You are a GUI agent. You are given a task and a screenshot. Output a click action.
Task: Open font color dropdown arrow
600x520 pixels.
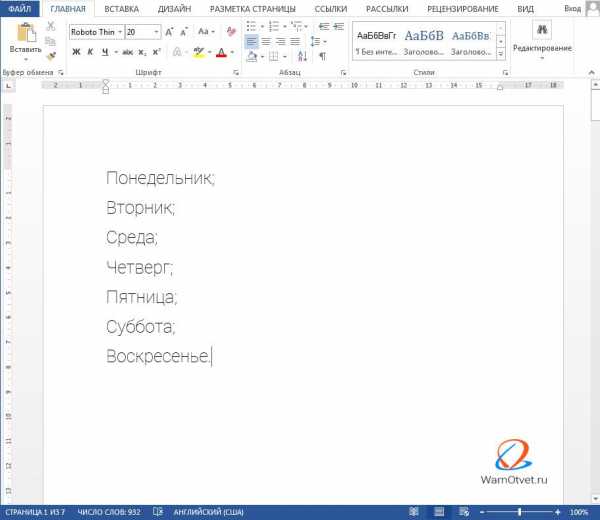(x=232, y=52)
